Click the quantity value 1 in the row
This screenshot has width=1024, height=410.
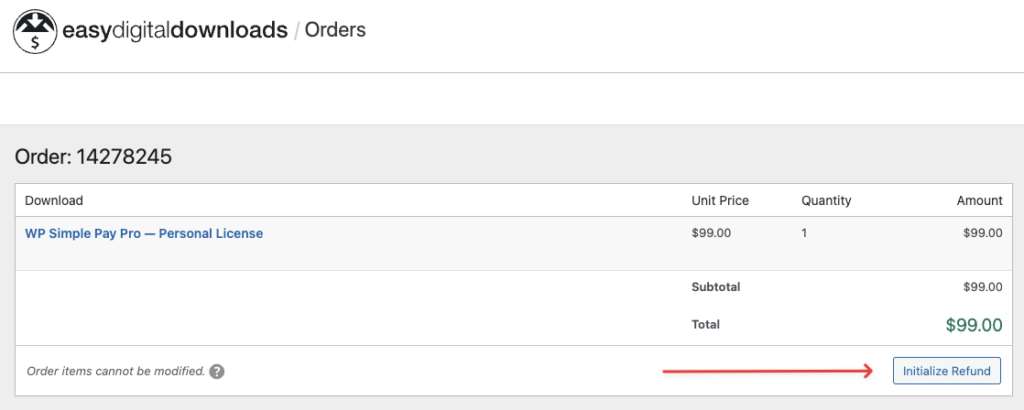pos(805,233)
